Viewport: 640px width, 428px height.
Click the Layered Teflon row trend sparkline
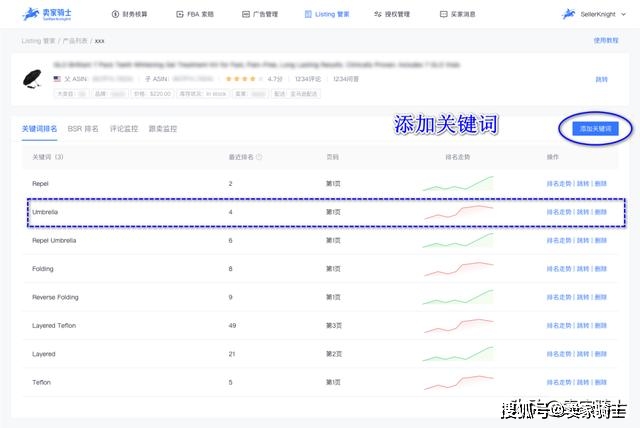point(459,326)
